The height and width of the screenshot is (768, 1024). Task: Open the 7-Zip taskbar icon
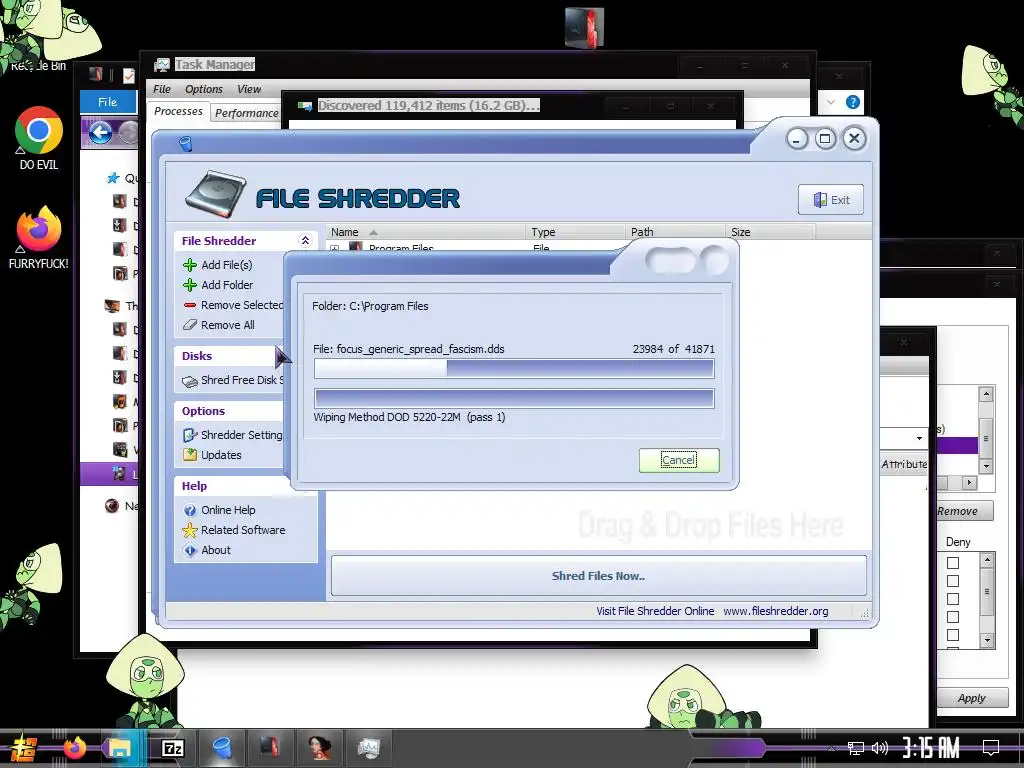(x=173, y=748)
